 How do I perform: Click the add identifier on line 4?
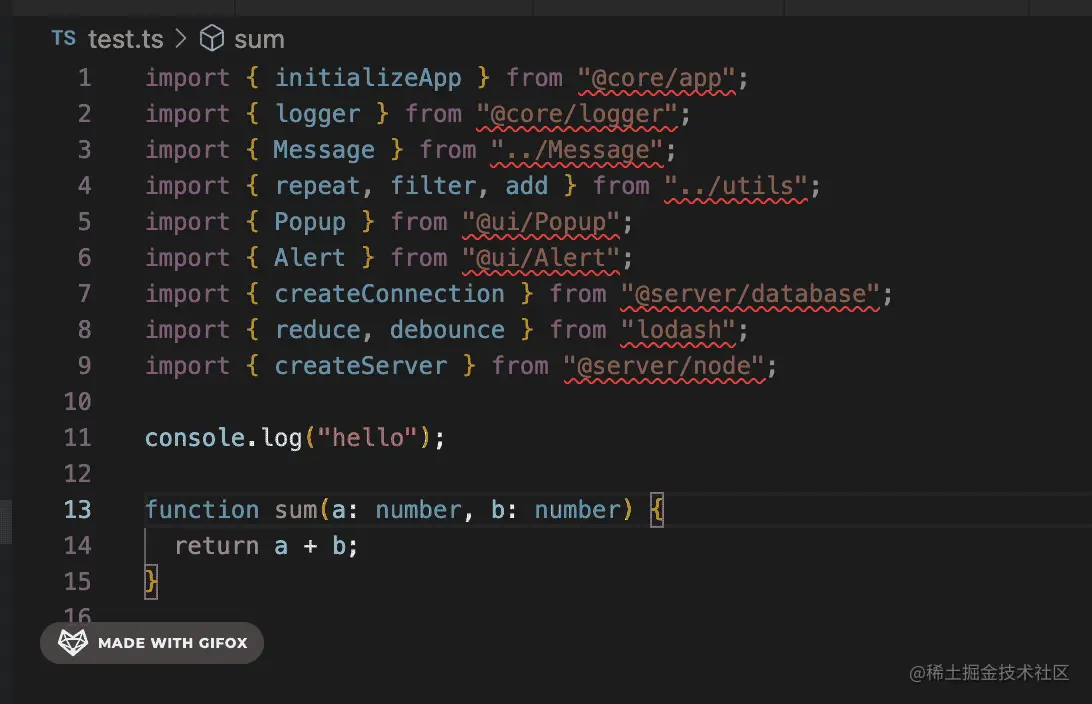[526, 186]
